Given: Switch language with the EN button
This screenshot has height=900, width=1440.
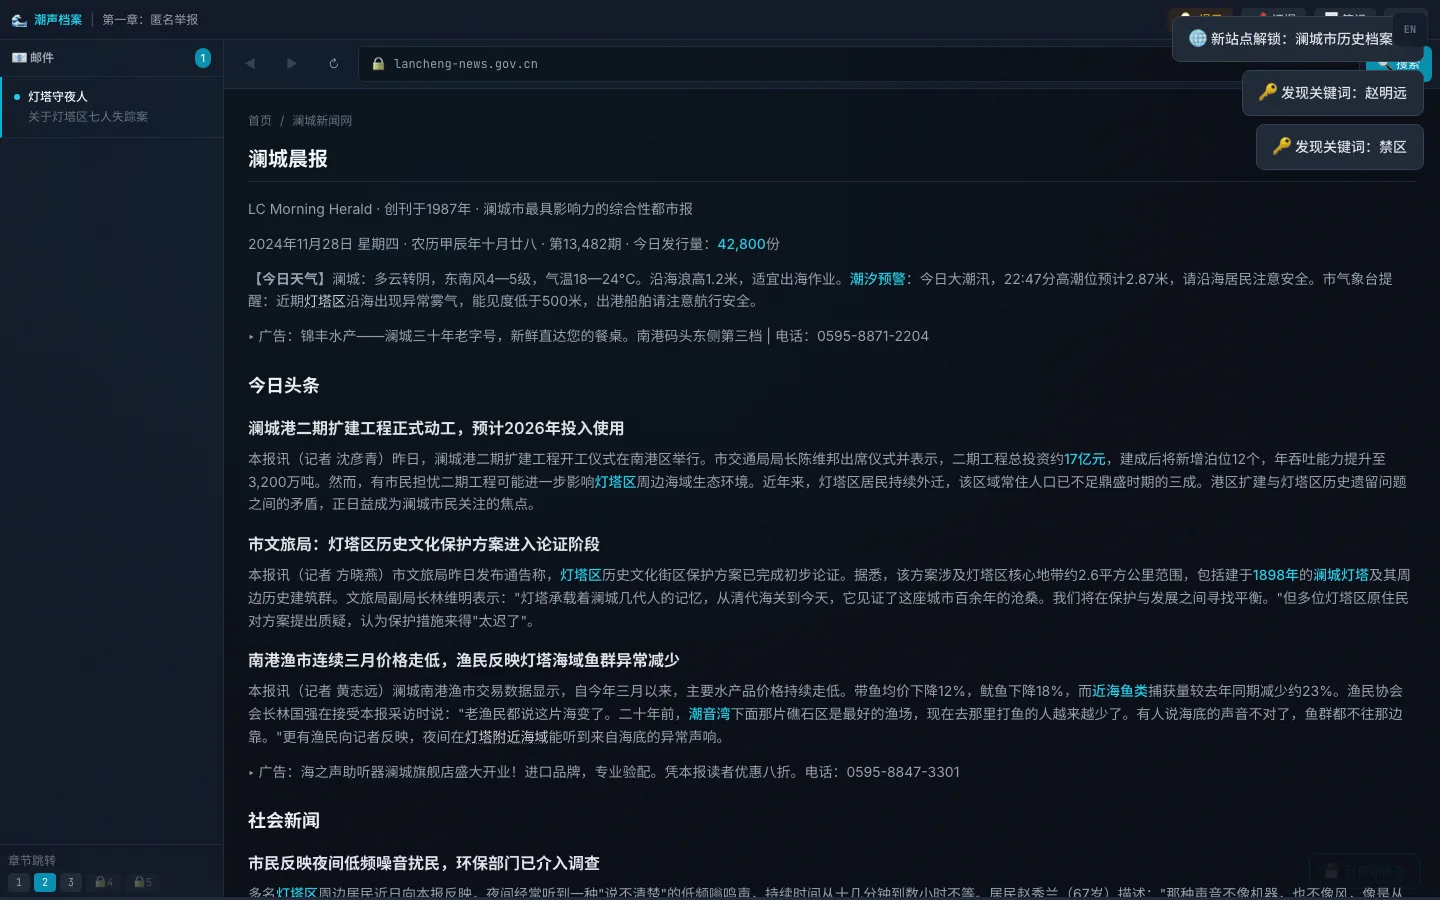Looking at the screenshot, I should tap(1410, 30).
